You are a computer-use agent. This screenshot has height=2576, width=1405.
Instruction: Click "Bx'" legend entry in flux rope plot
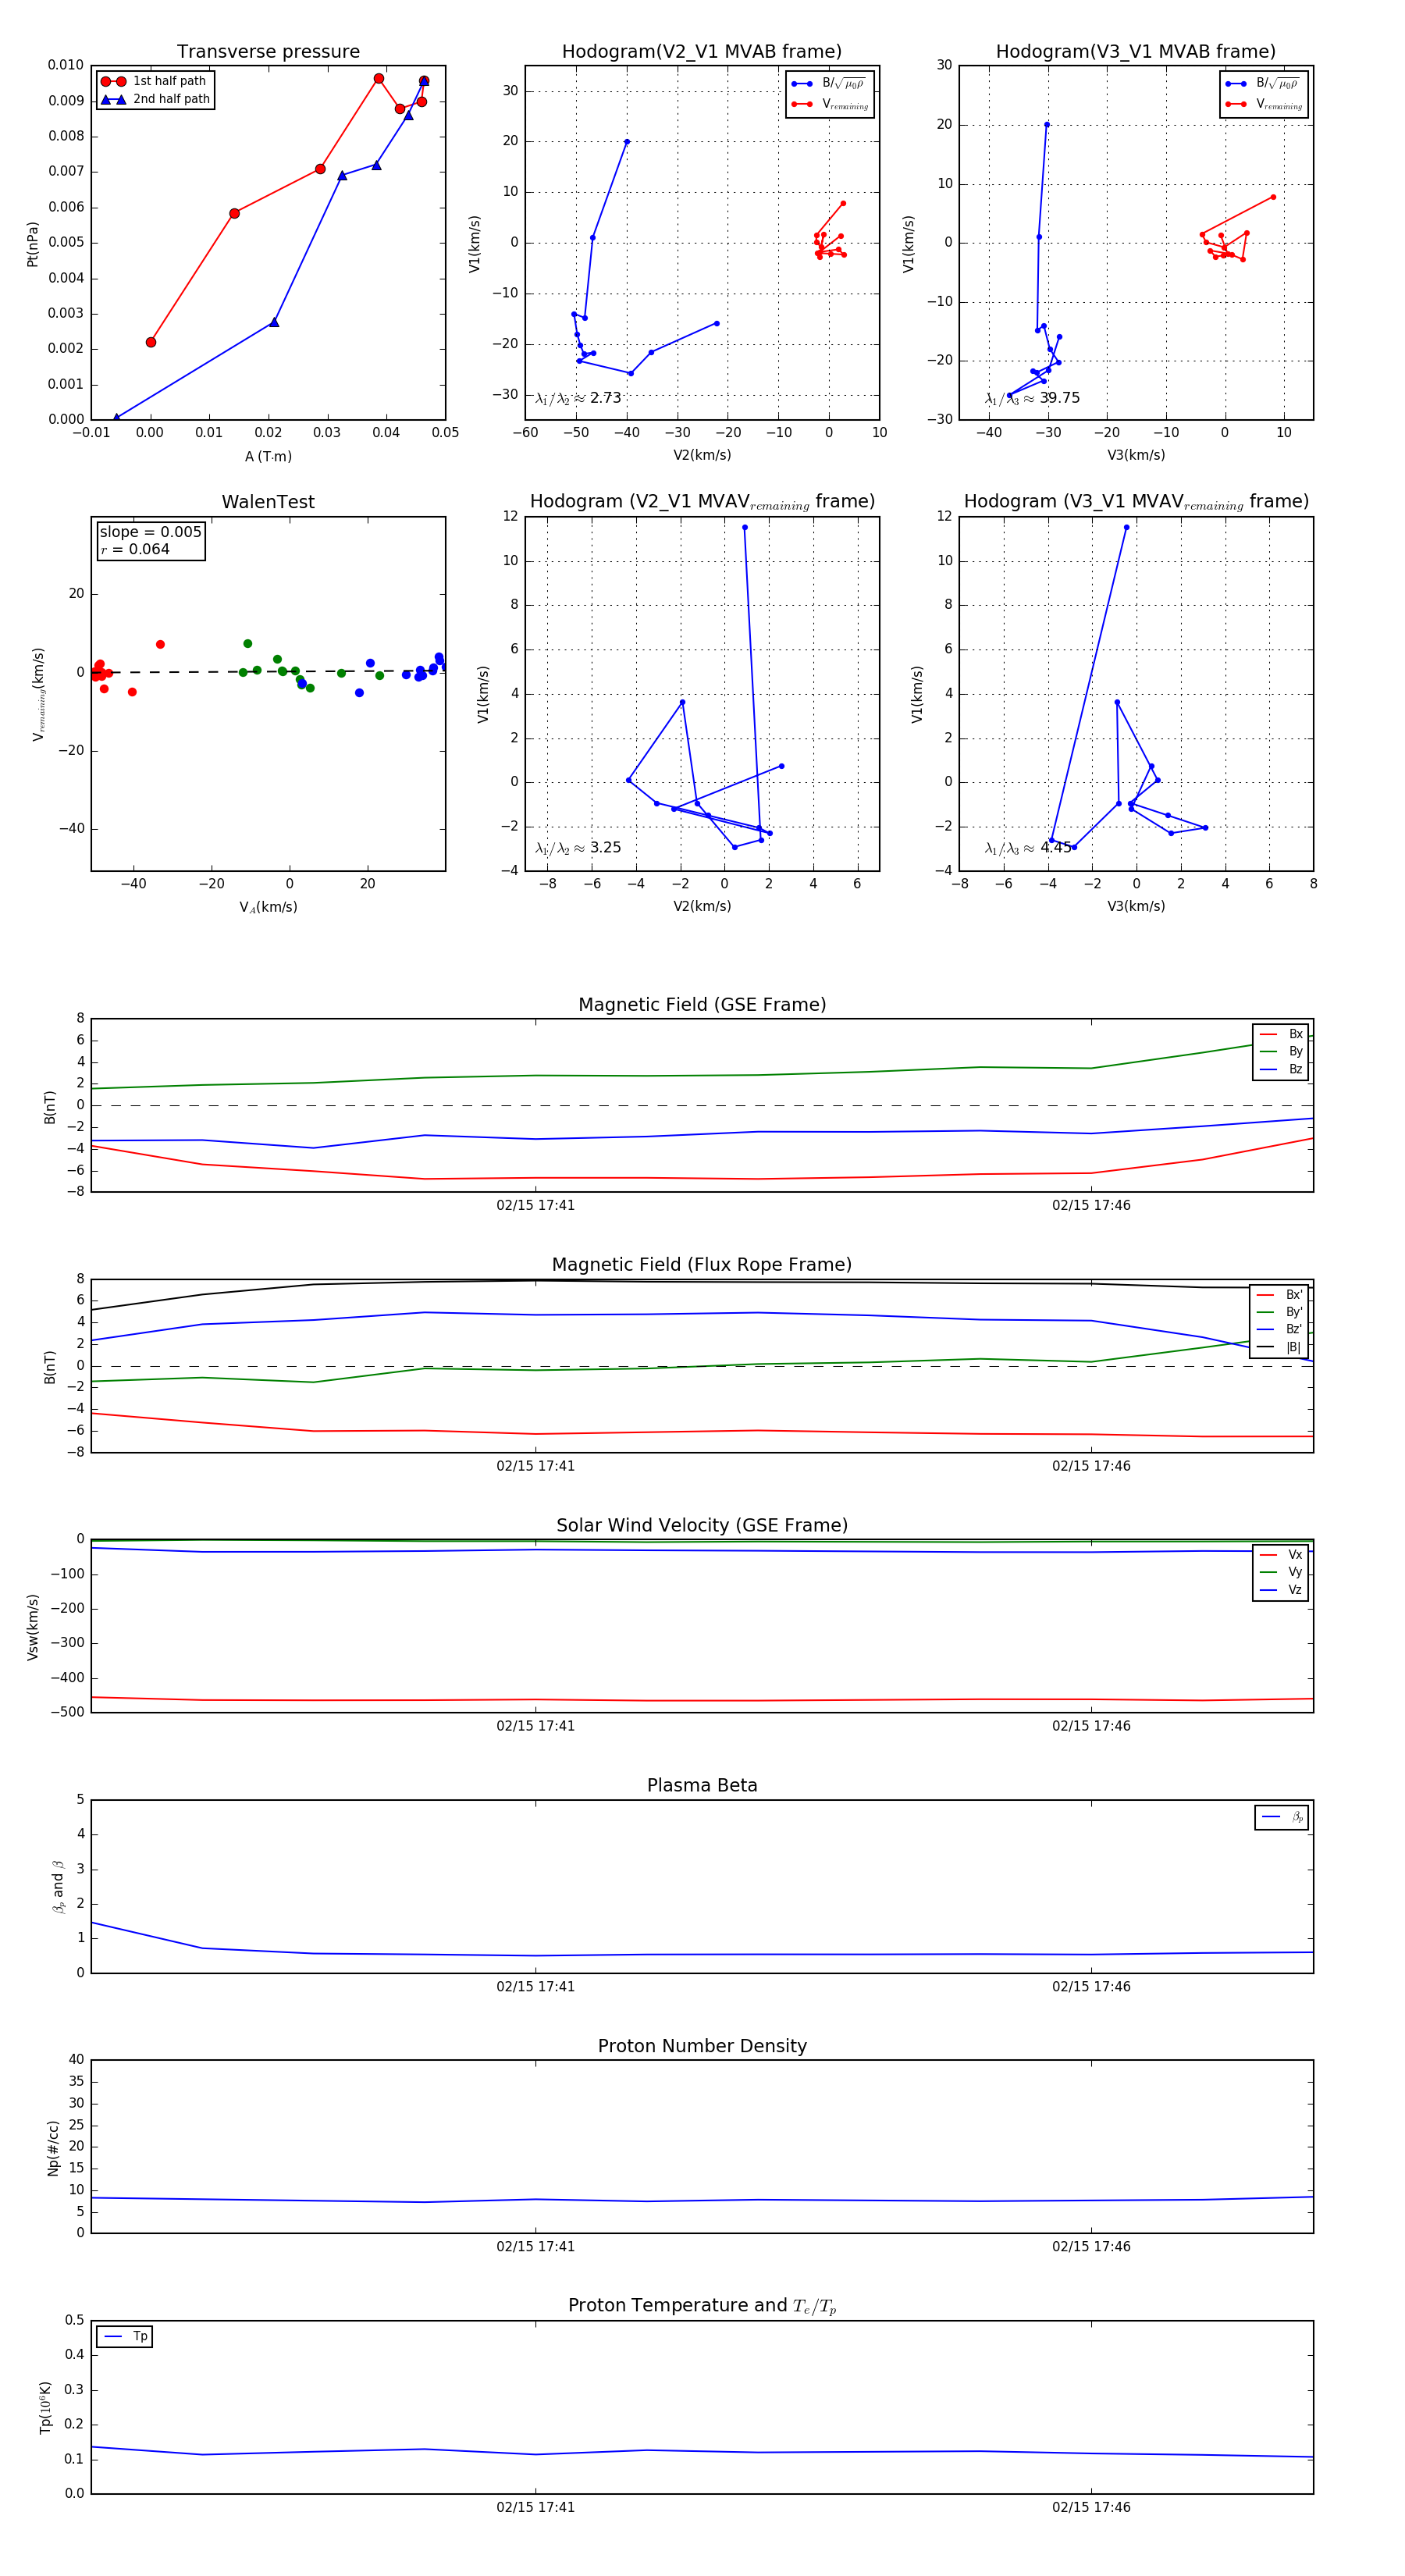point(1279,1294)
